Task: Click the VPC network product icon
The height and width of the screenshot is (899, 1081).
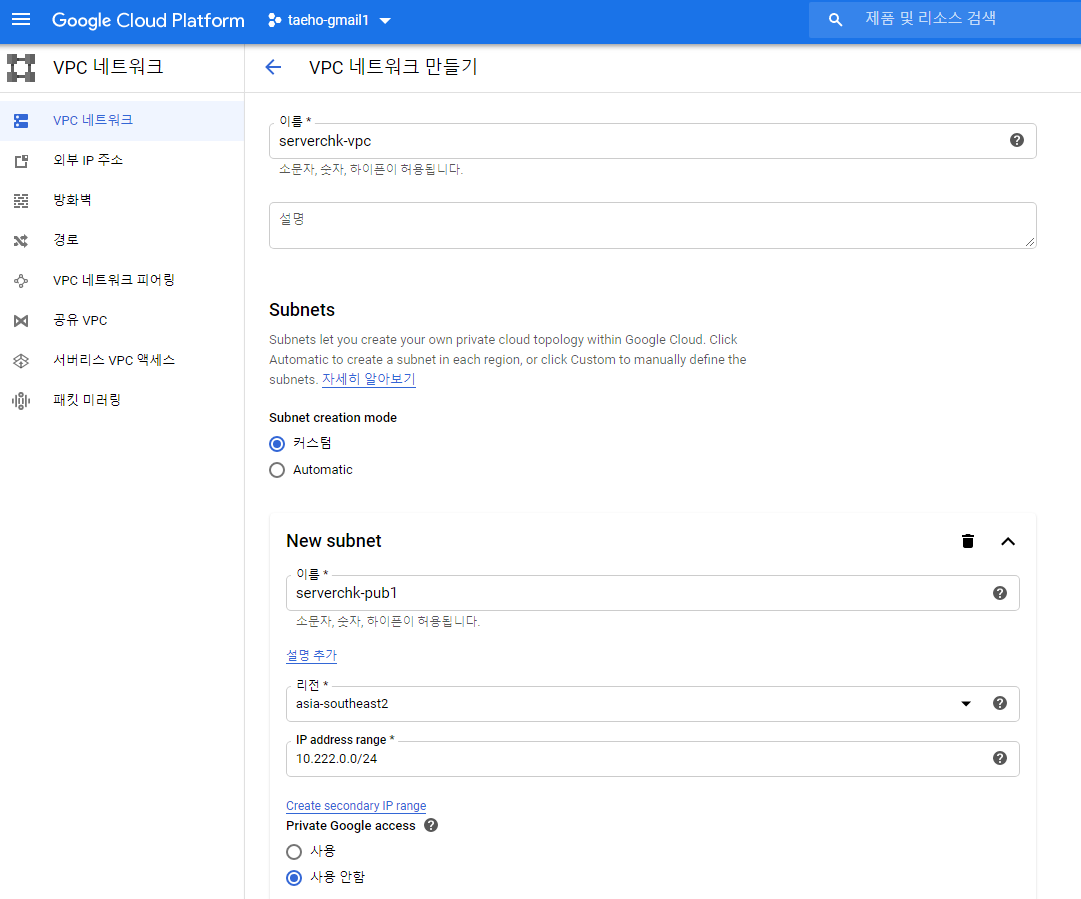Action: click(21, 68)
